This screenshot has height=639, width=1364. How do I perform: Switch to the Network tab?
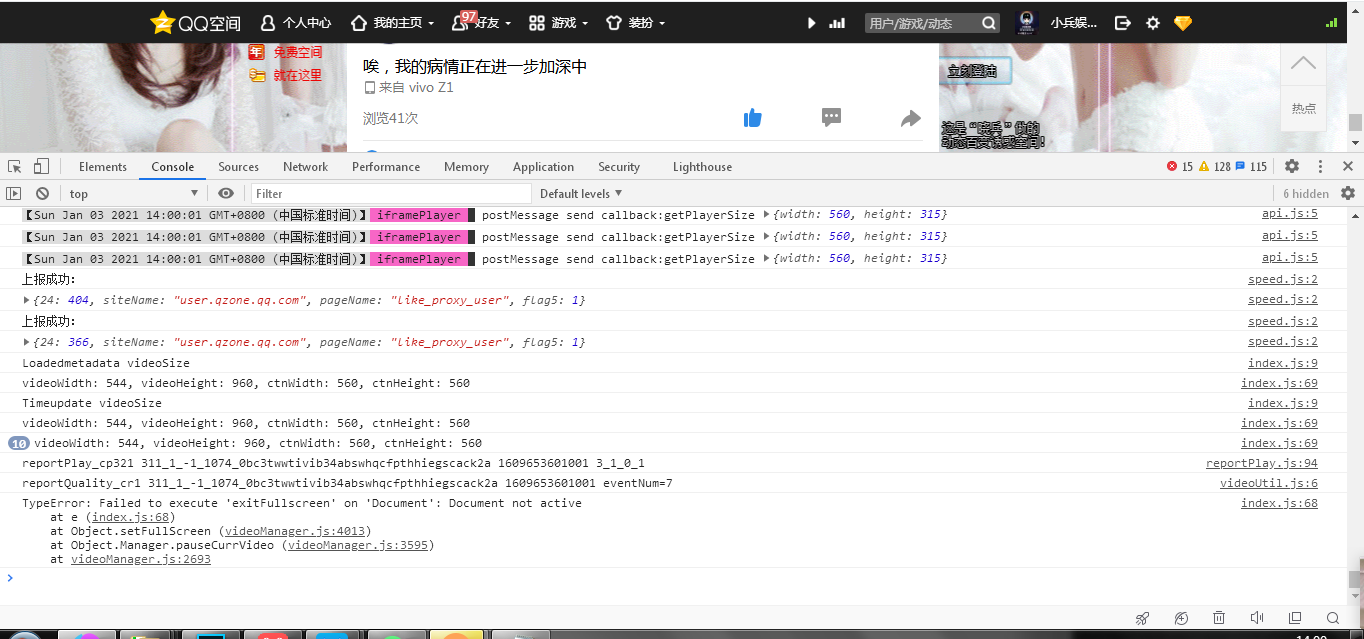coord(305,167)
